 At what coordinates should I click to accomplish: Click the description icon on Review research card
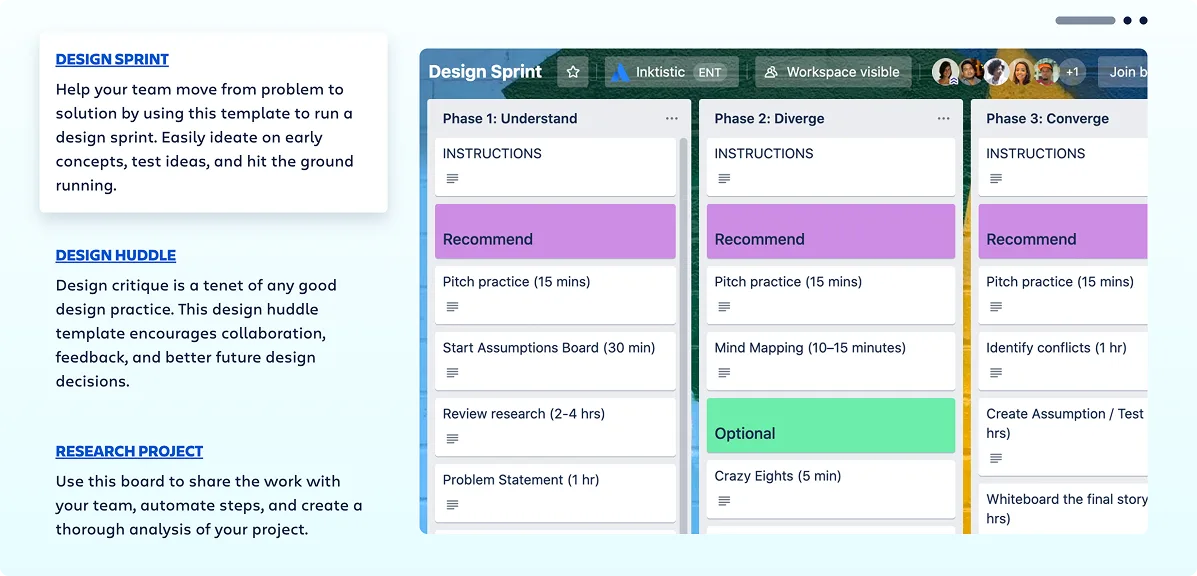451,437
